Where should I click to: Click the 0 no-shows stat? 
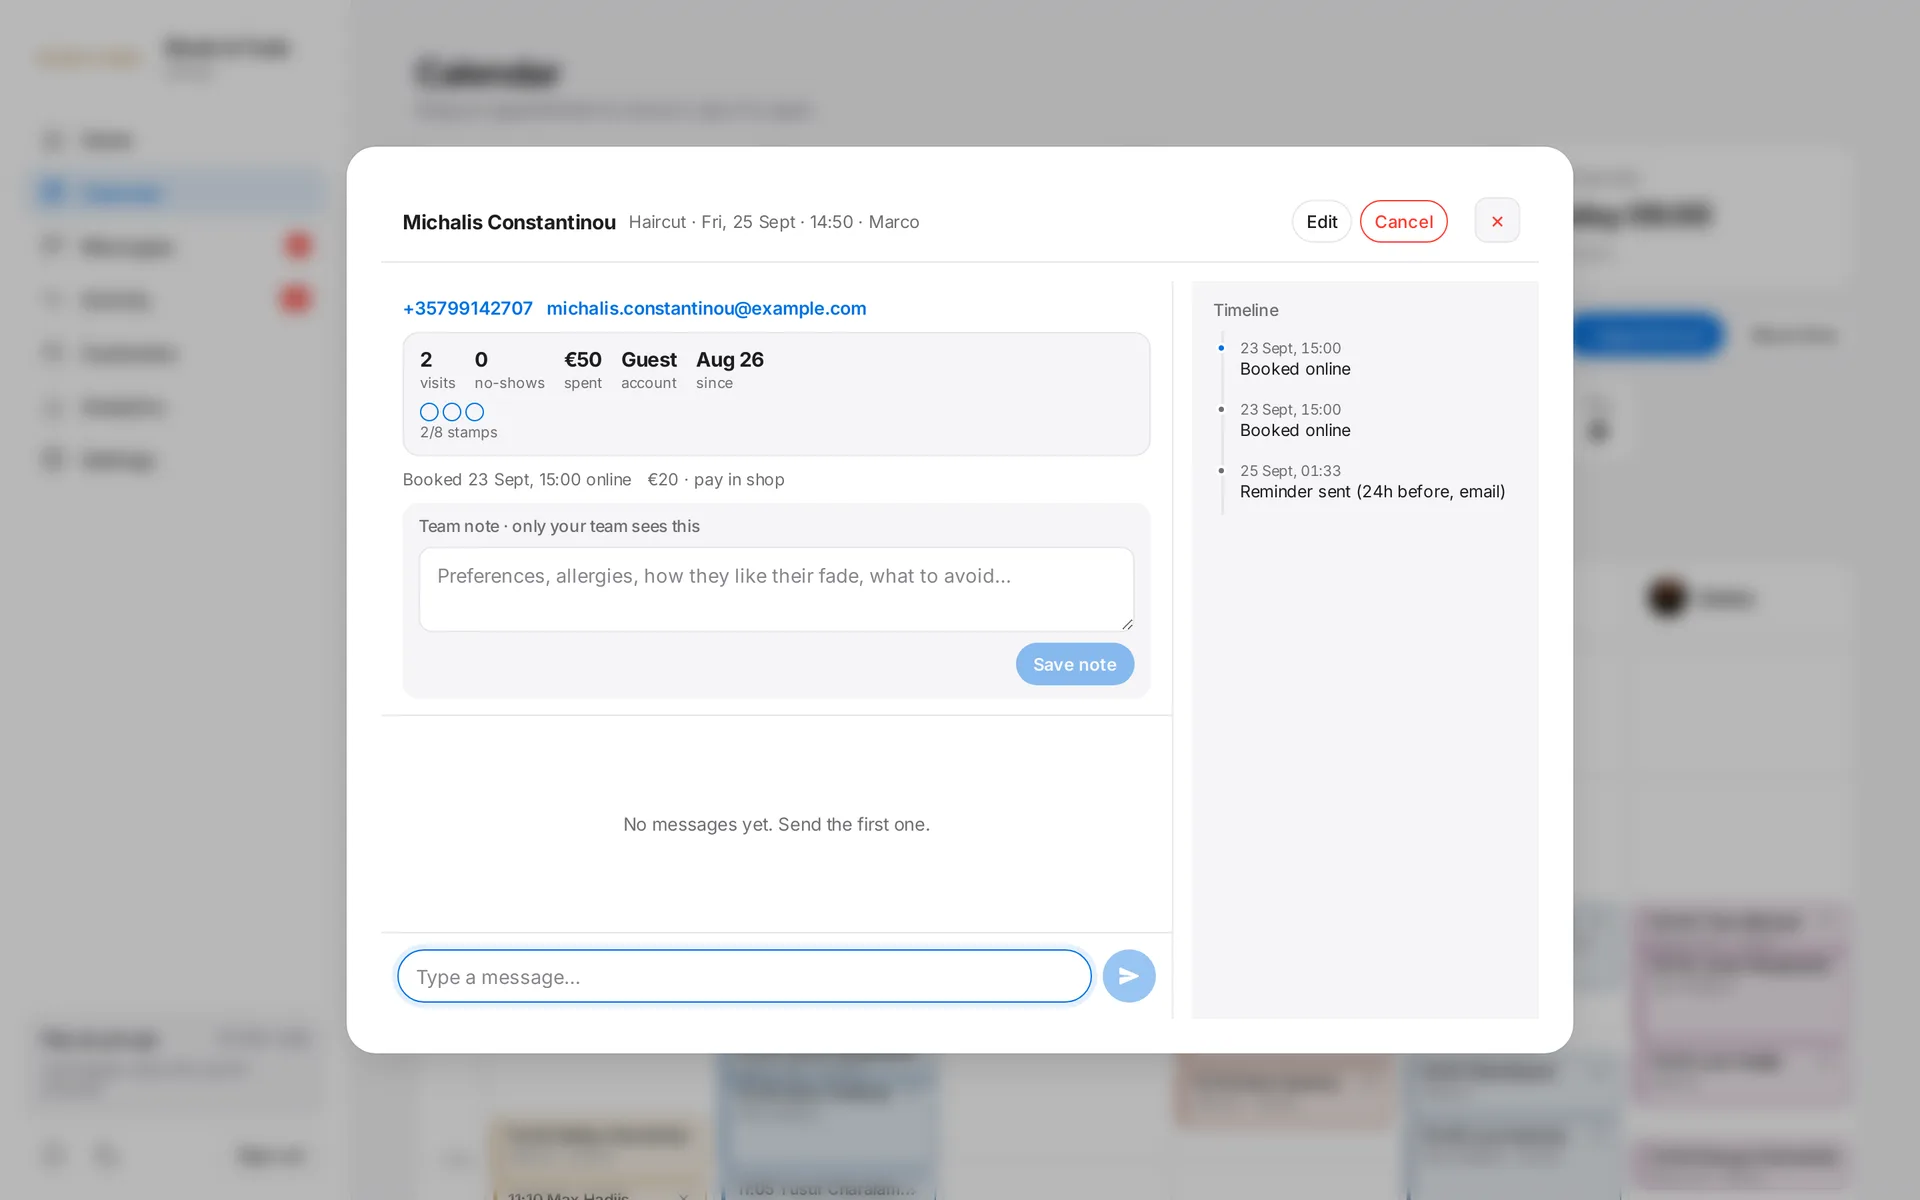509,370
